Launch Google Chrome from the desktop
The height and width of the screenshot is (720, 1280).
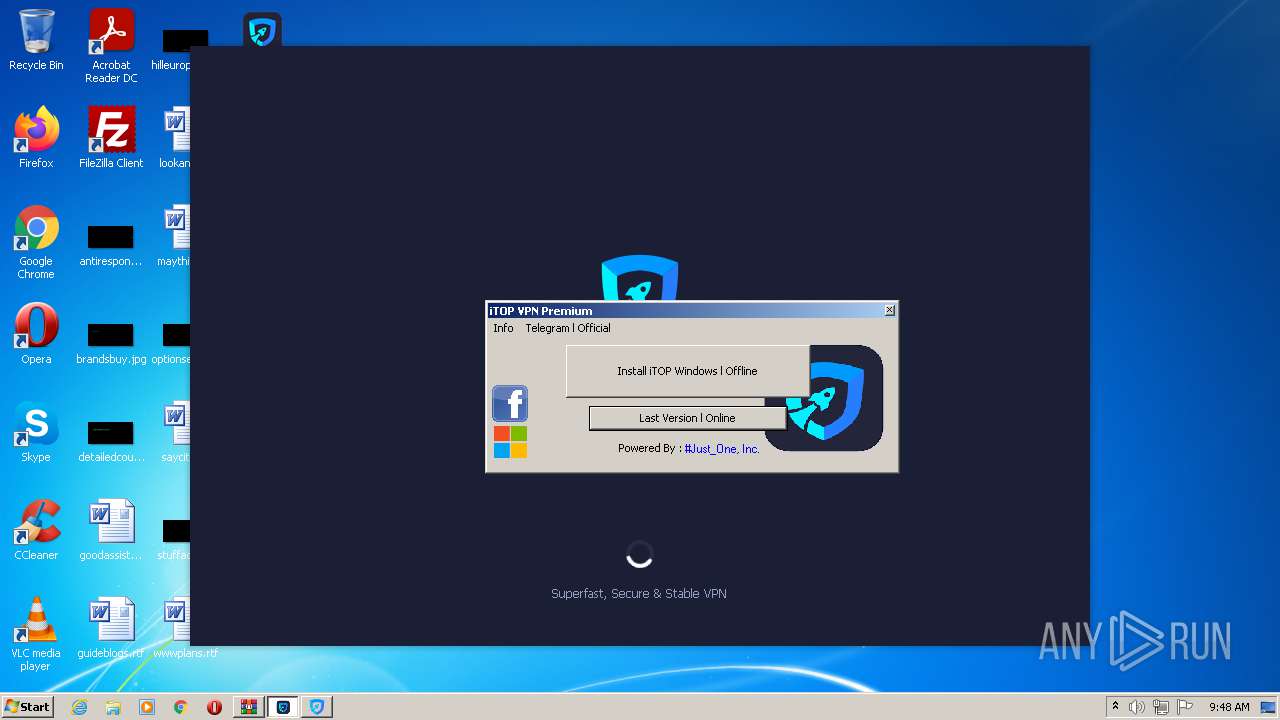point(36,242)
